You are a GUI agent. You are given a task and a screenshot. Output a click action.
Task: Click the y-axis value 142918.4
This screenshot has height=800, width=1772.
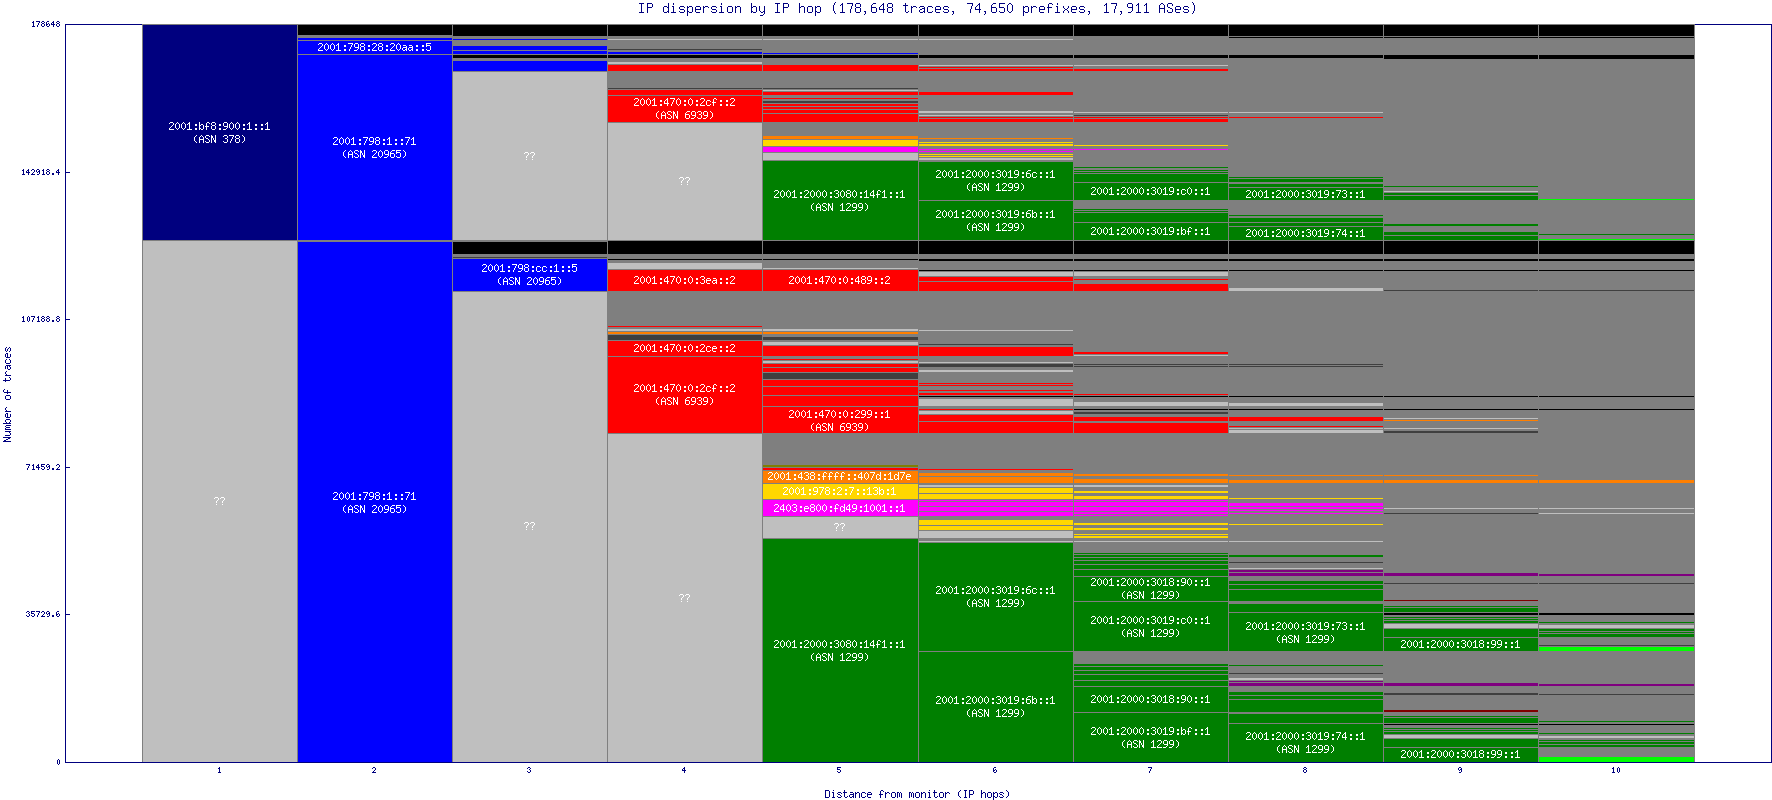click(x=41, y=172)
